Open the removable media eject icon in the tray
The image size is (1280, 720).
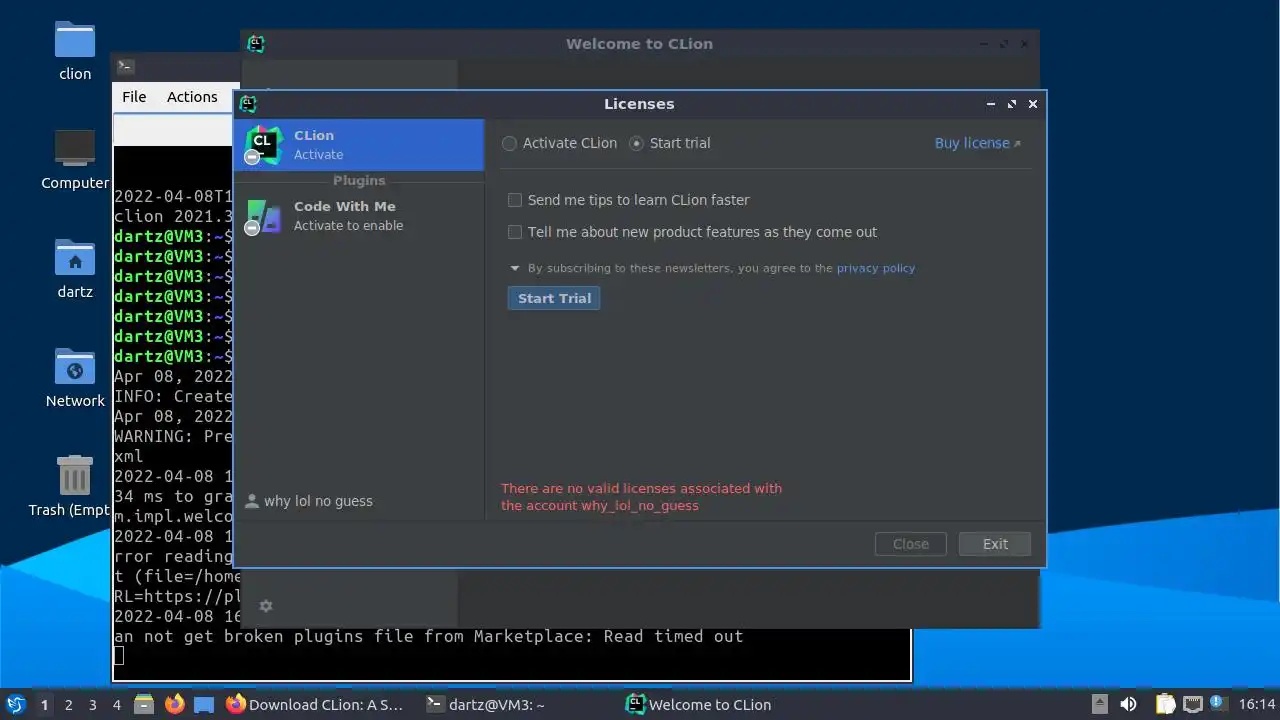click(x=1099, y=704)
